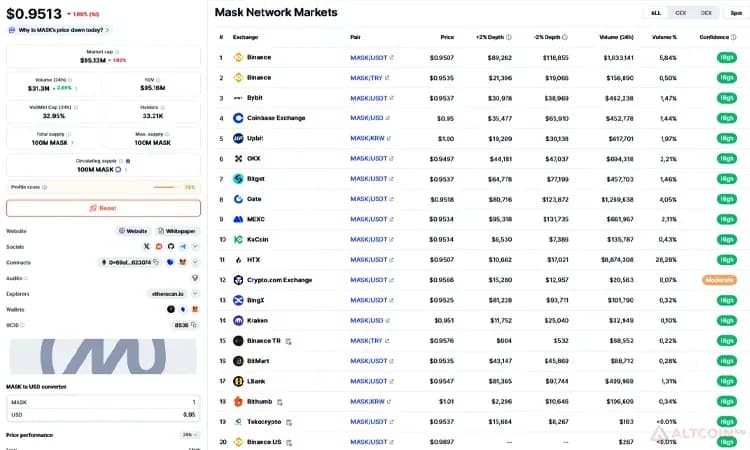Open the 24h Price performance dropdown
The width and height of the screenshot is (750, 450).
pyautogui.click(x=190, y=435)
